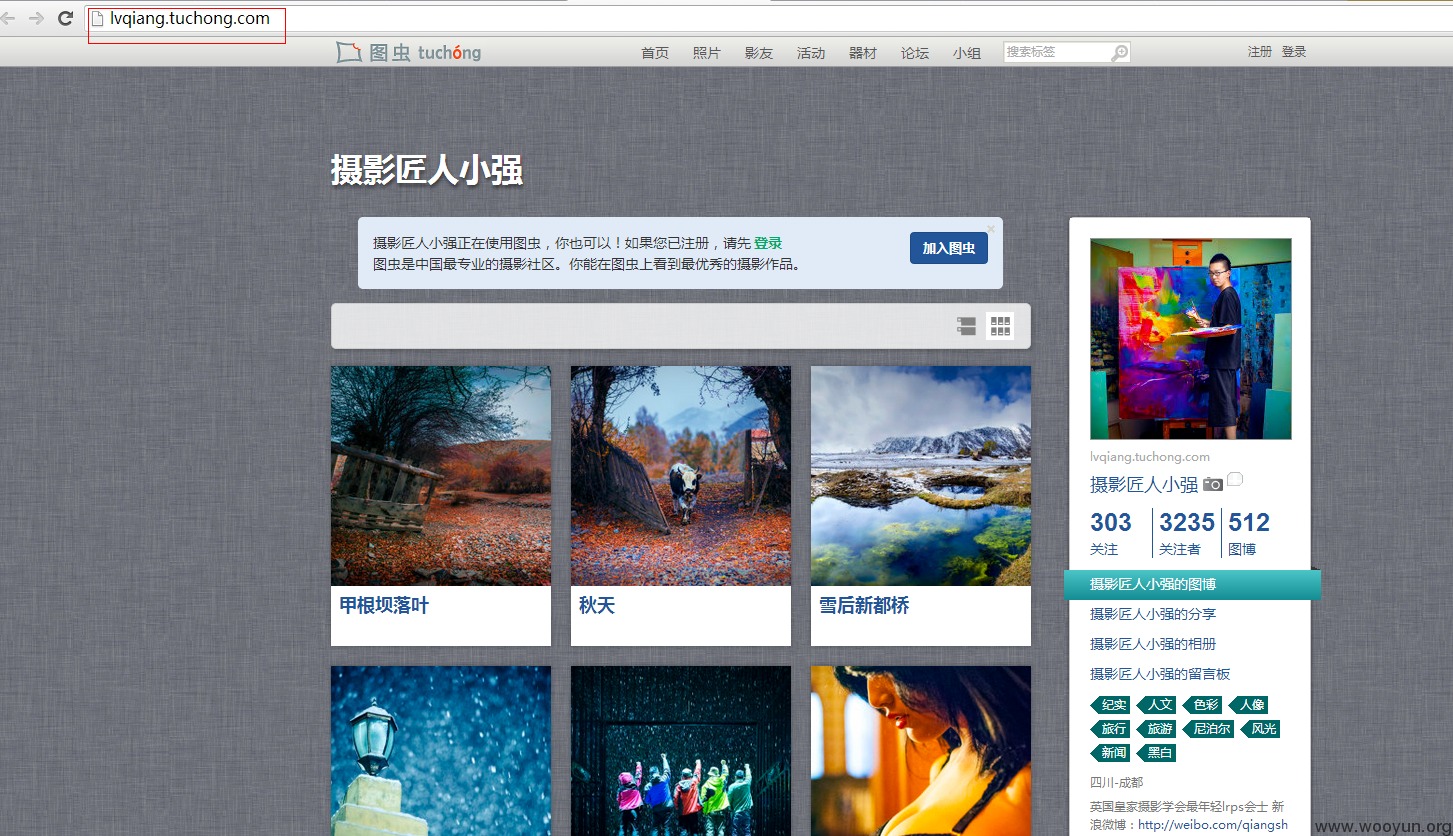This screenshot has height=836, width=1453.
Task: Click the 加入图虫 button
Action: coord(949,248)
